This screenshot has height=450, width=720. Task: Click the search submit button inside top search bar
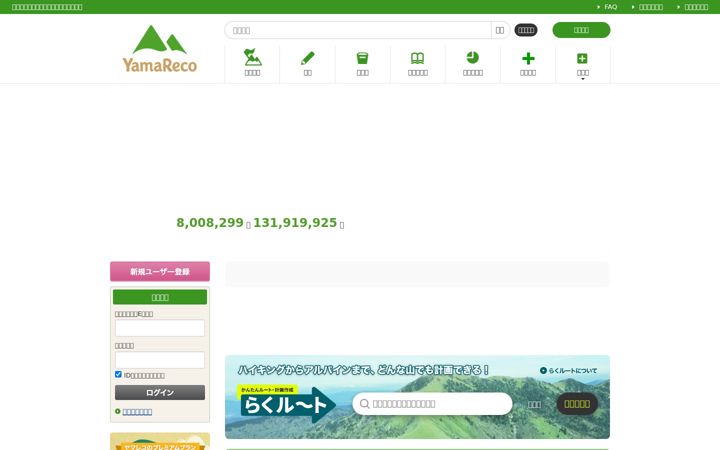(x=500, y=30)
